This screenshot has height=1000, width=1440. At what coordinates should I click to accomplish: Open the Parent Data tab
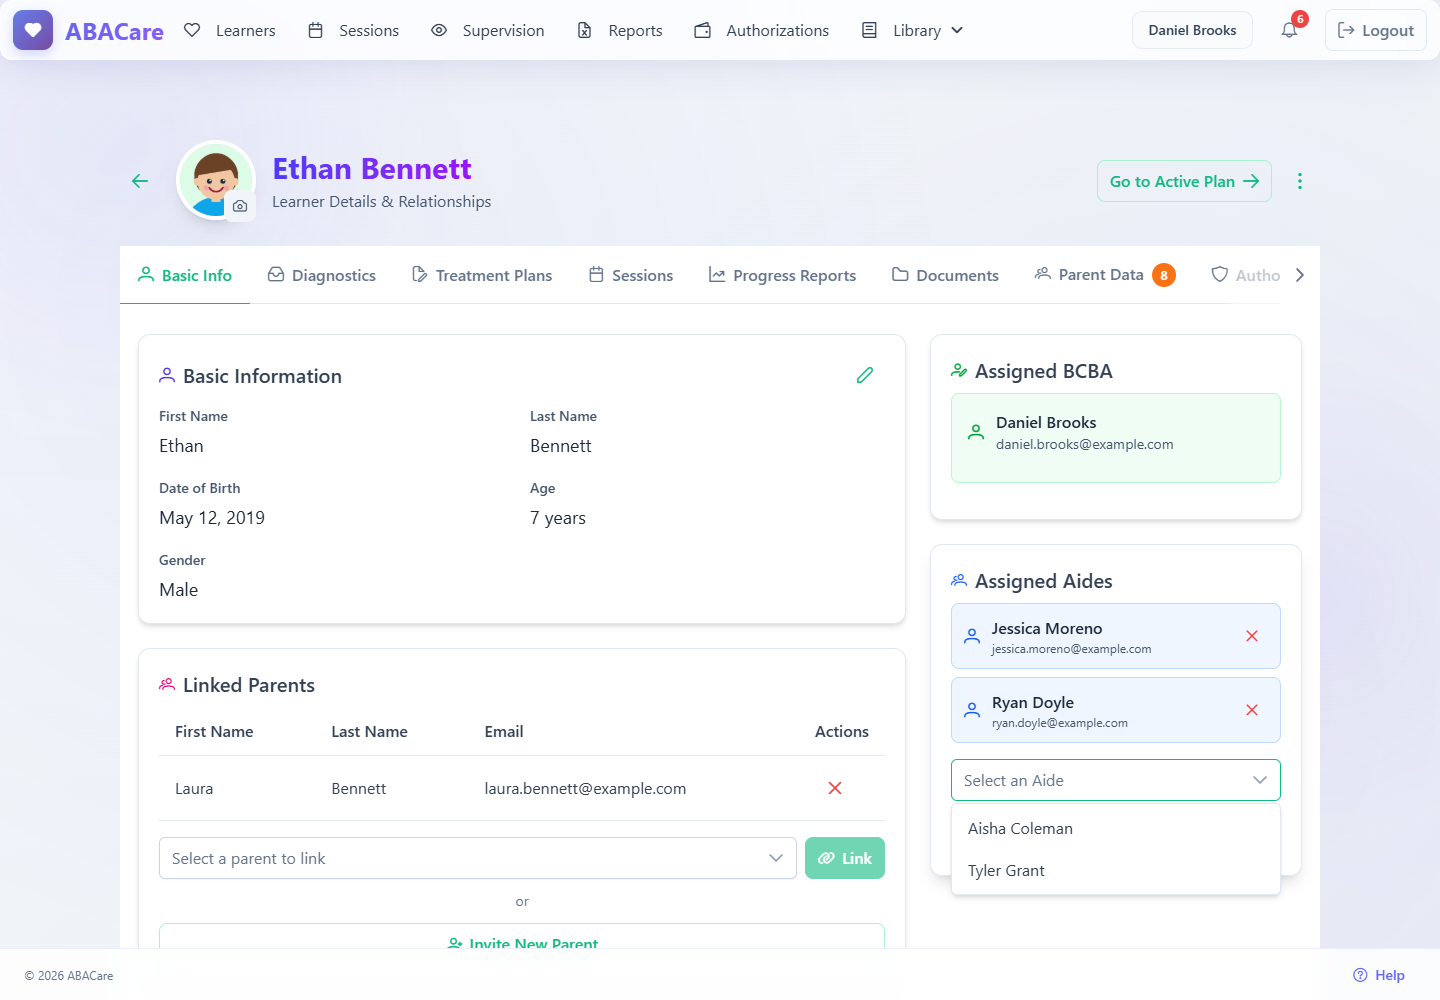click(1105, 275)
